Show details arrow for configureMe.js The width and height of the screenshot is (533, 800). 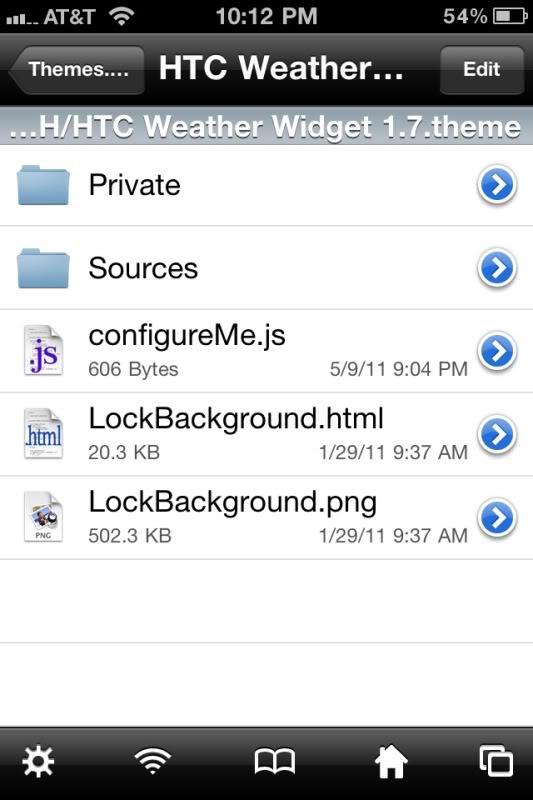coord(497,351)
